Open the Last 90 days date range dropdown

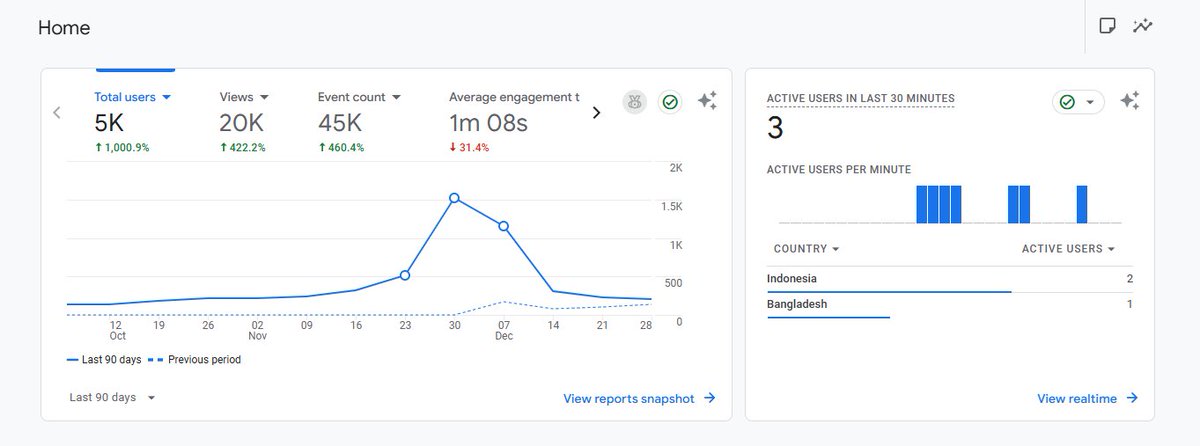pos(112,397)
